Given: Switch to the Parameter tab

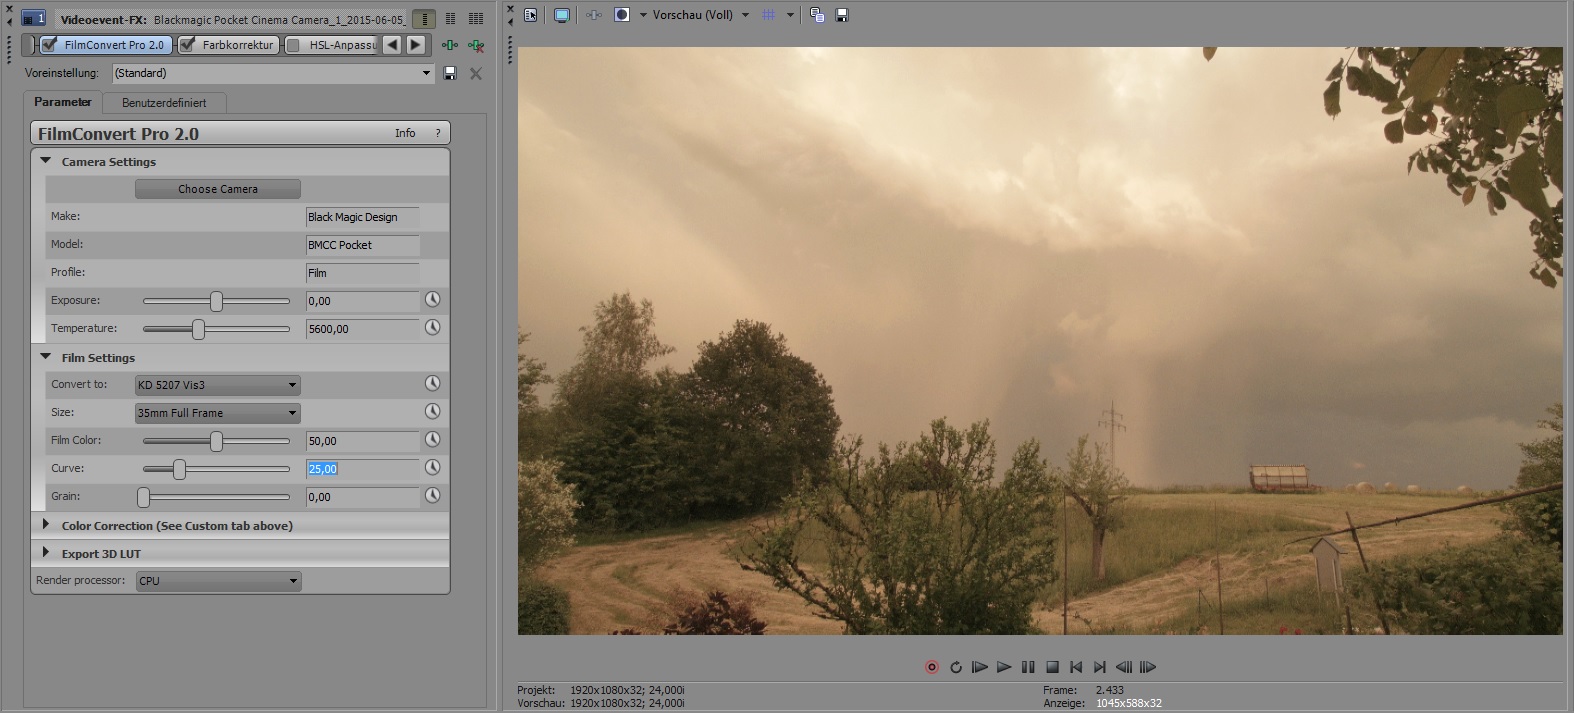Looking at the screenshot, I should pyautogui.click(x=63, y=102).
